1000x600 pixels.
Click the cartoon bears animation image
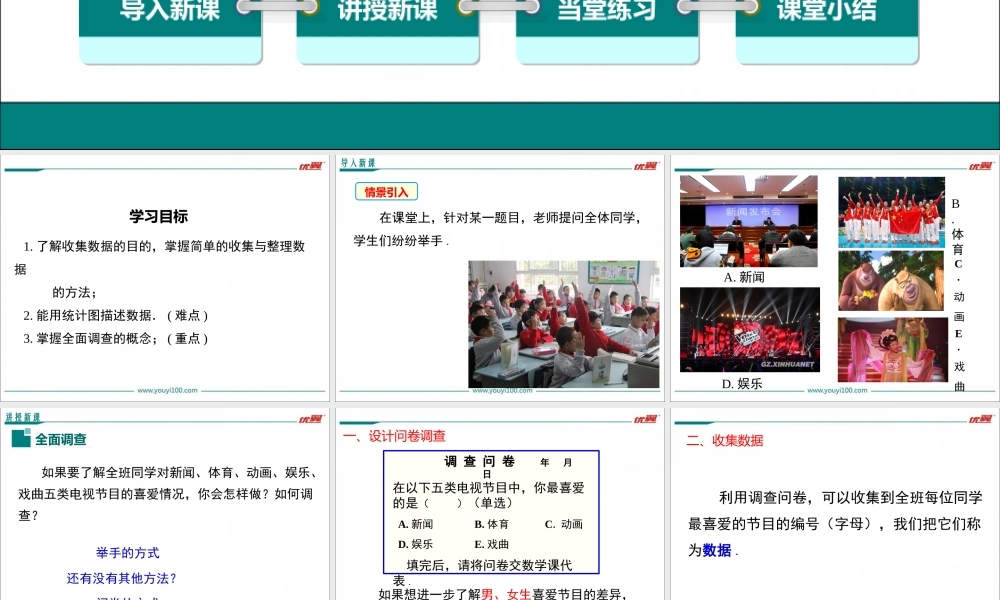pyautogui.click(x=890, y=281)
